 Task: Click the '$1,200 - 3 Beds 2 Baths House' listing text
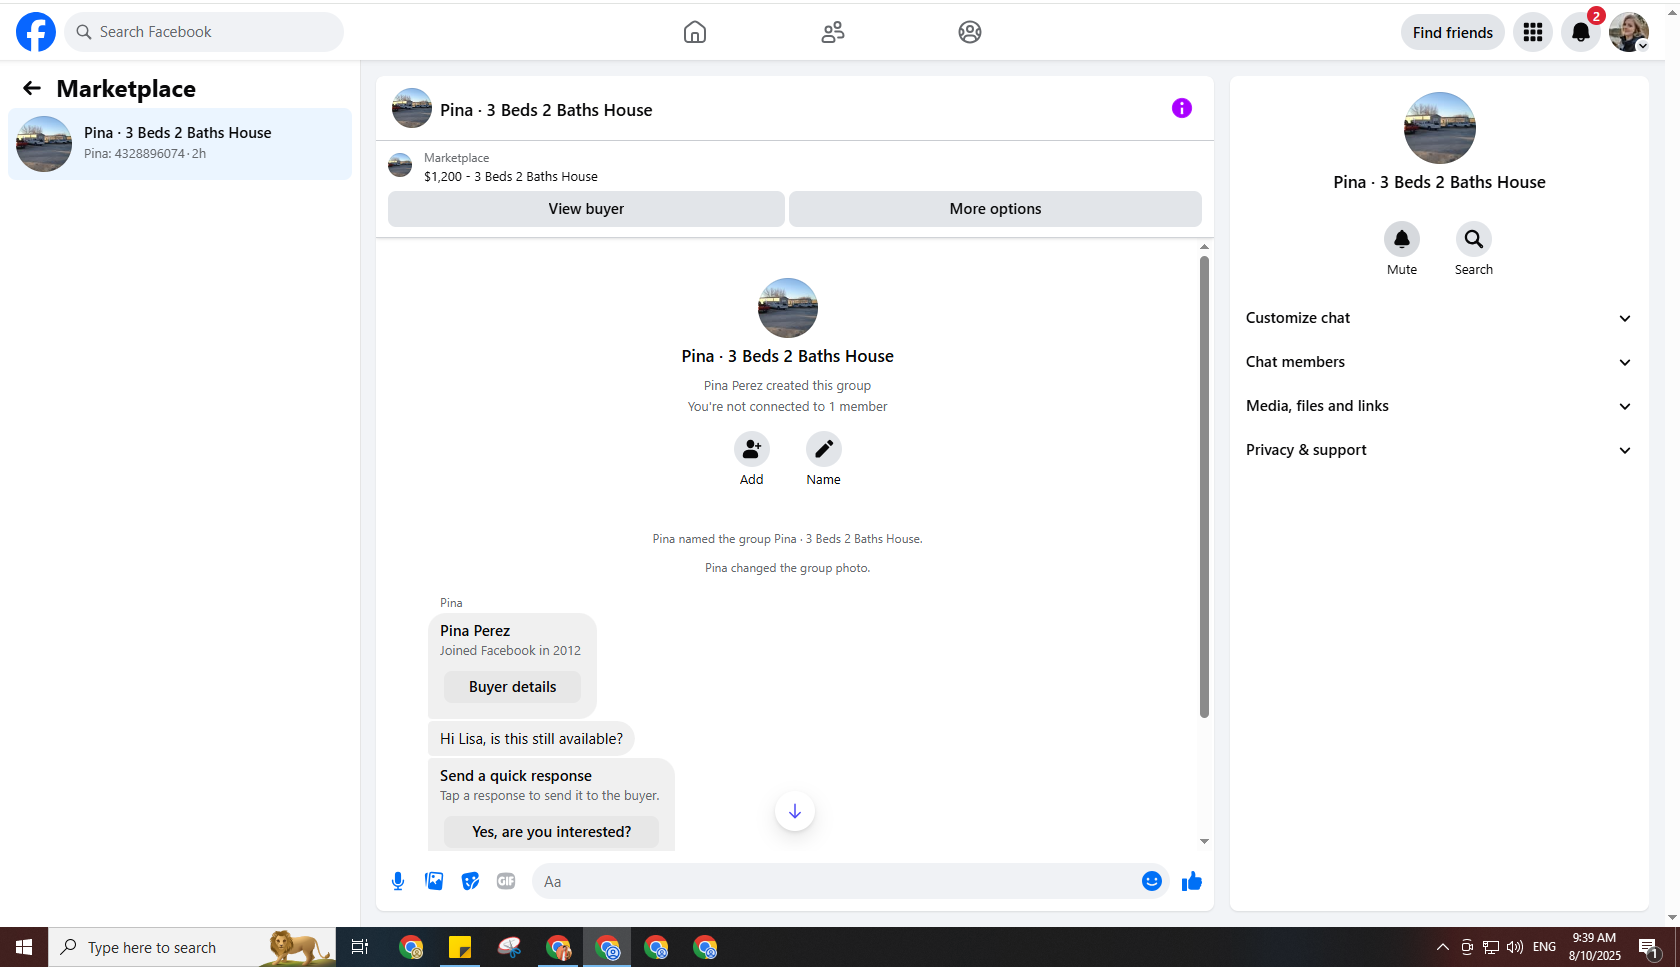511,177
